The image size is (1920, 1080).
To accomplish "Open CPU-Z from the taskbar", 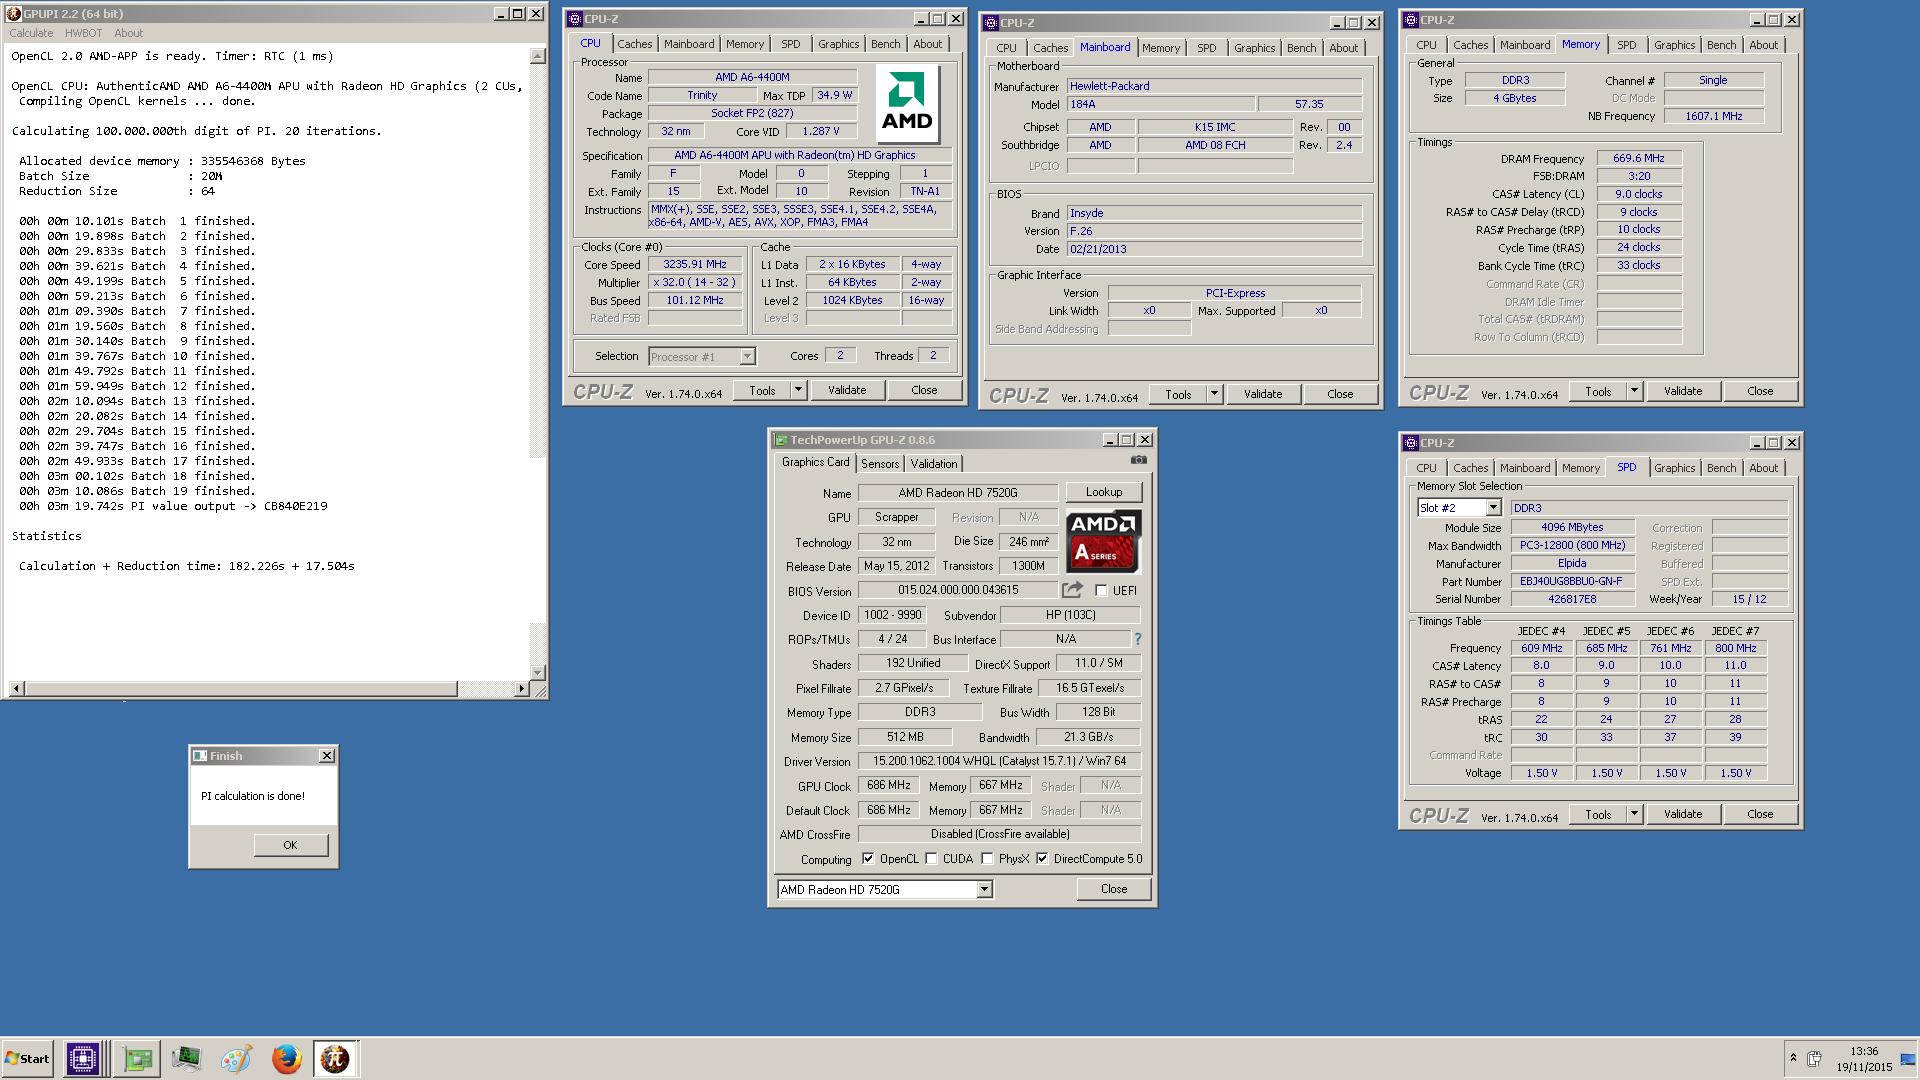I will [83, 1059].
